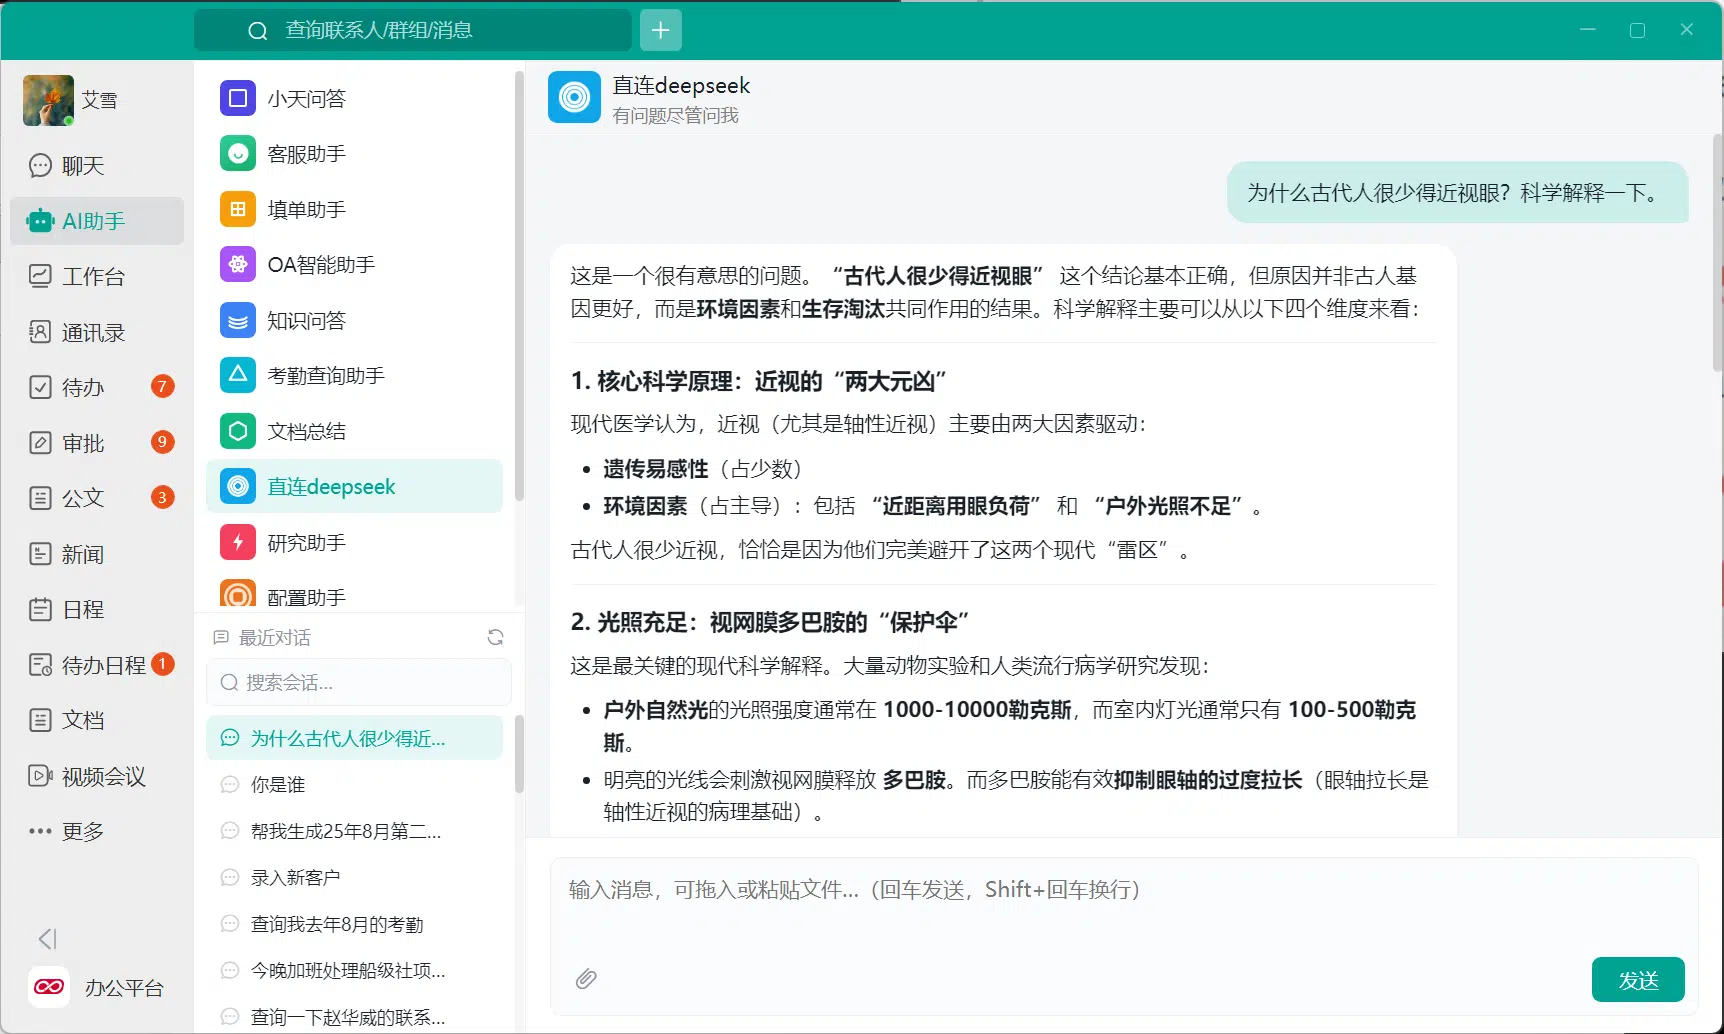1724x1034 pixels.
Task: Open conversation 录入新客户
Action: point(354,877)
